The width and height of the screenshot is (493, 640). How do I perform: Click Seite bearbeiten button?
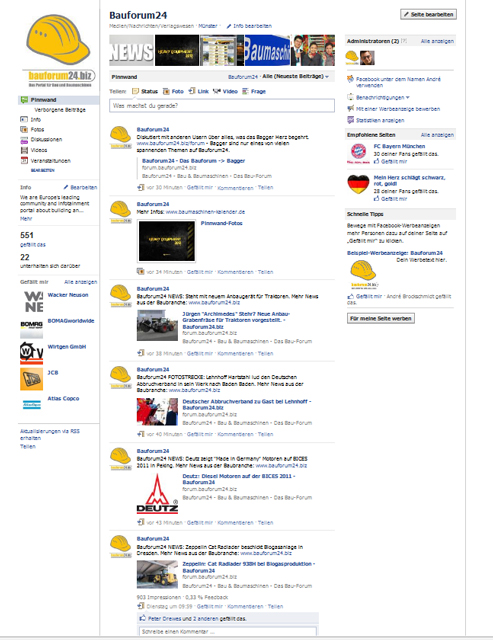coord(428,14)
